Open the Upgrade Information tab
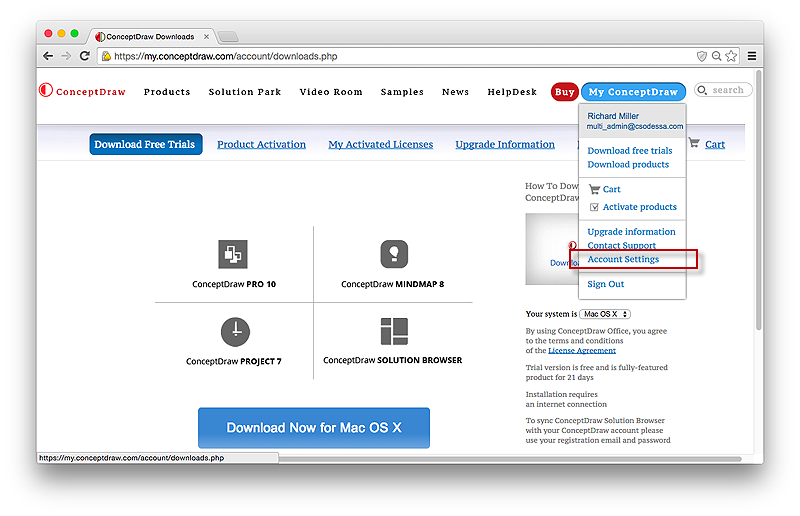This screenshot has height=516, width=800. click(x=505, y=144)
